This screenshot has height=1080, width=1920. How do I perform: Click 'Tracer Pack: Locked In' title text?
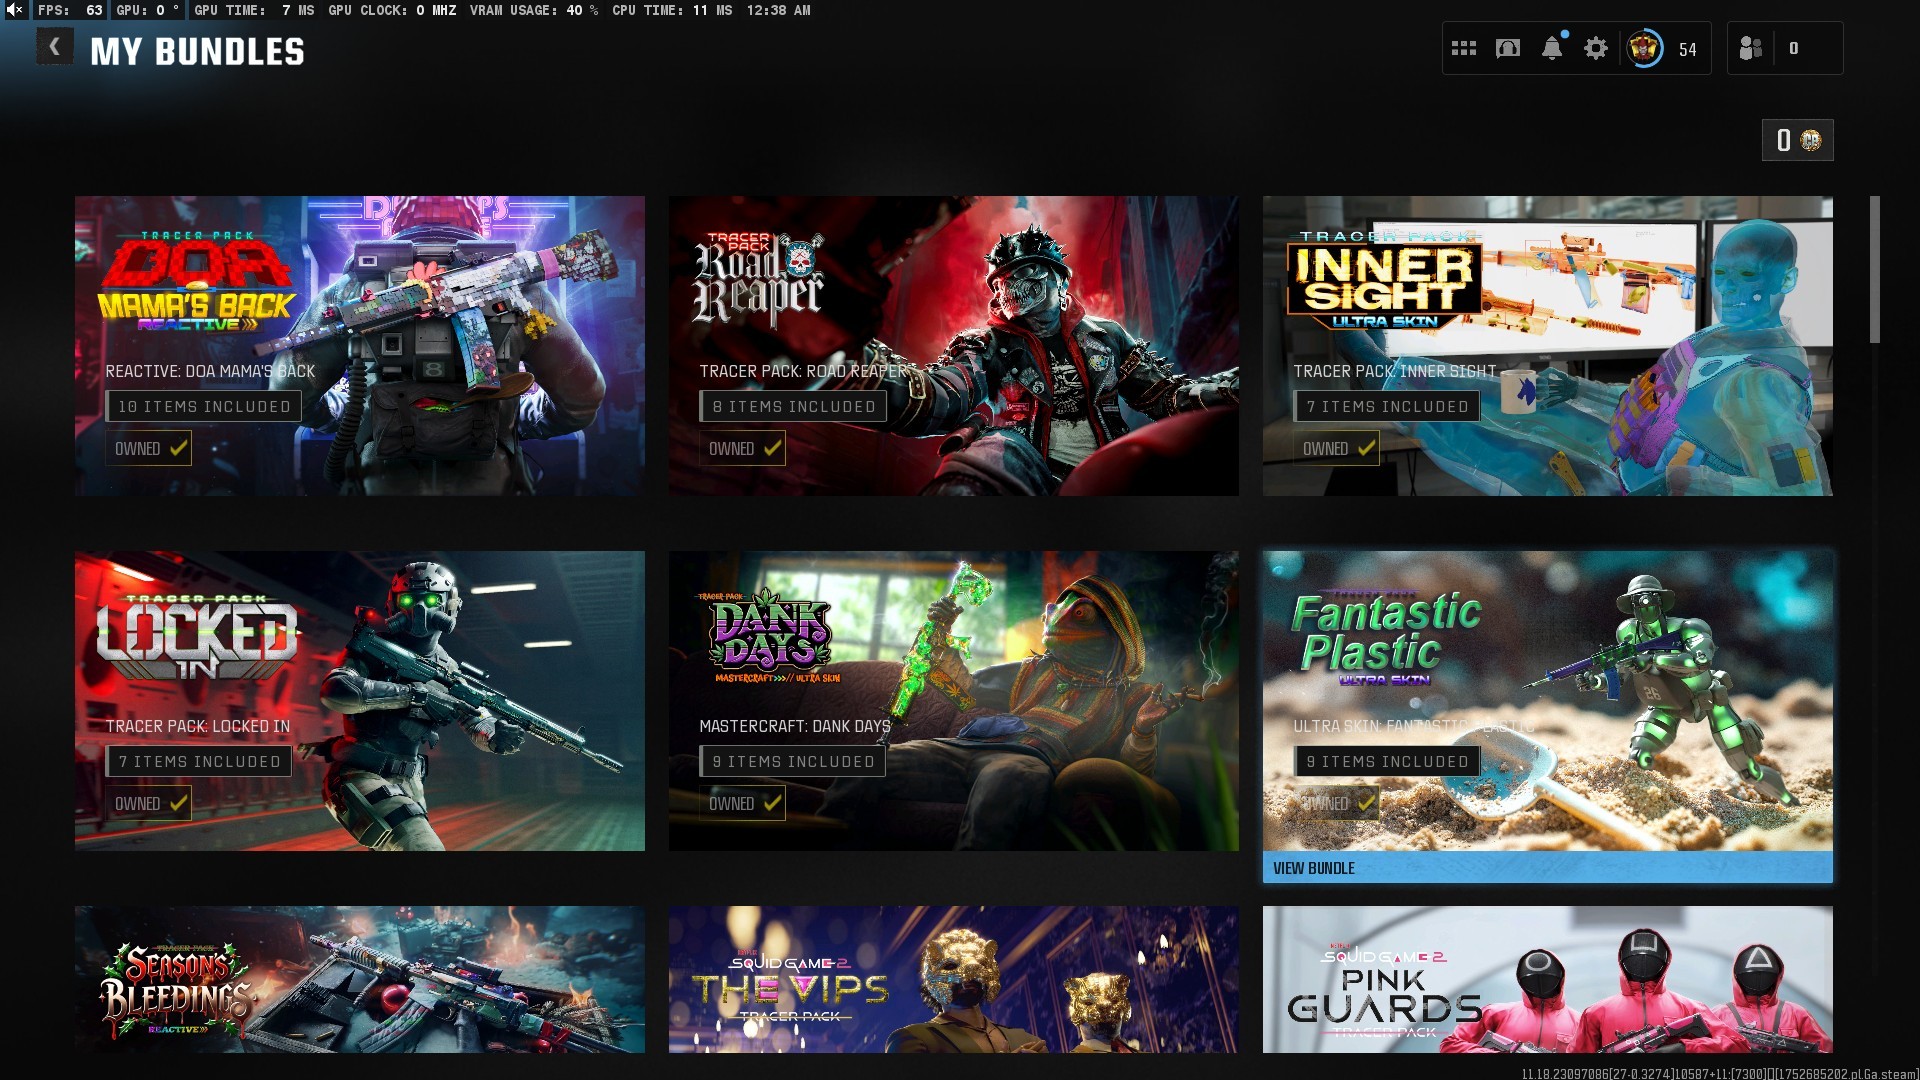point(198,726)
